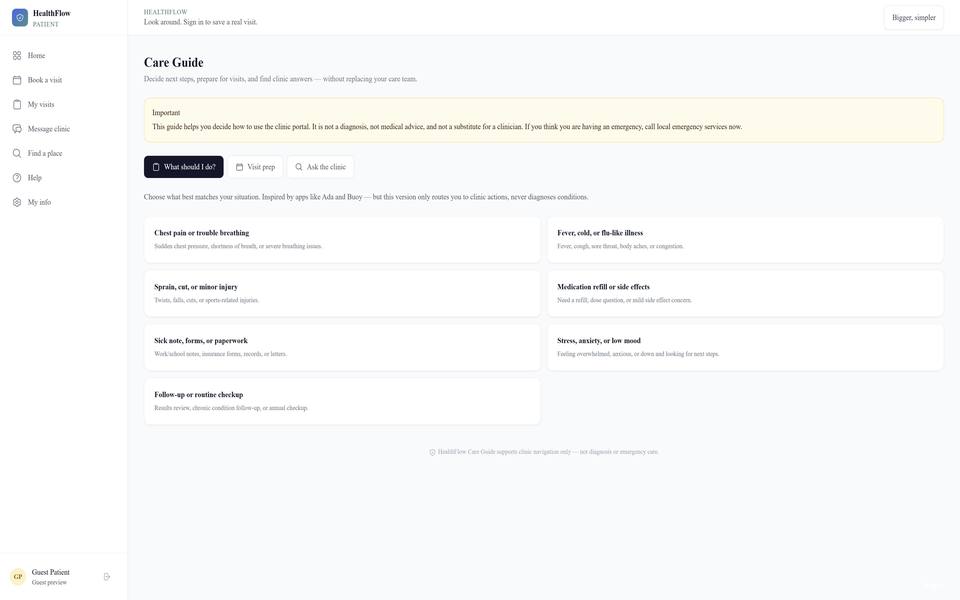Choose Follow-up or routine checkup card
960x600 pixels.
click(342, 401)
